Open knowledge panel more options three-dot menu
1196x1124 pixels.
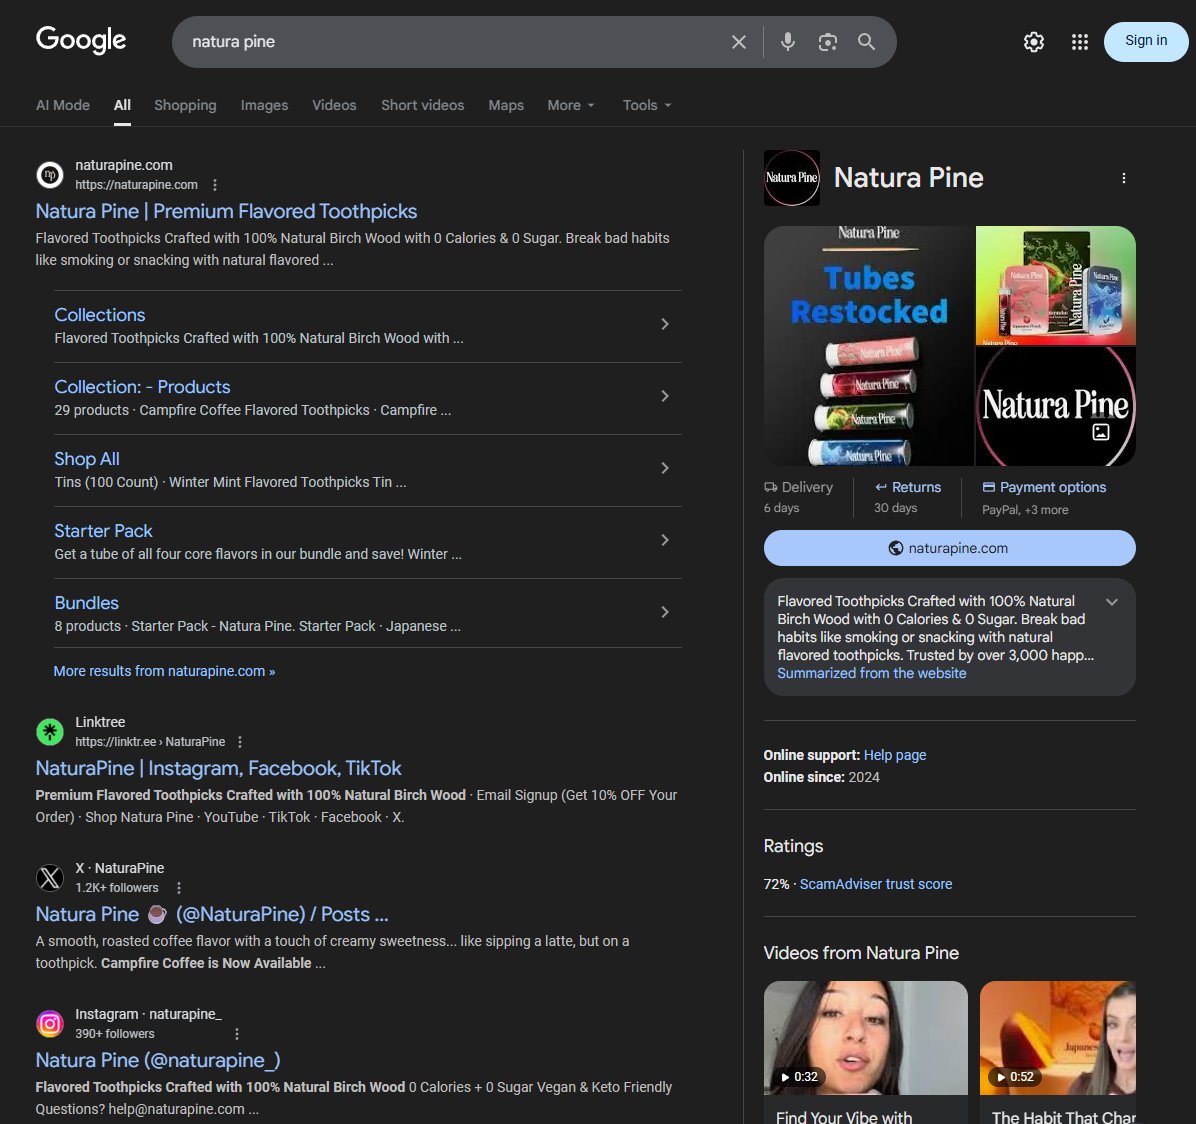1124,178
